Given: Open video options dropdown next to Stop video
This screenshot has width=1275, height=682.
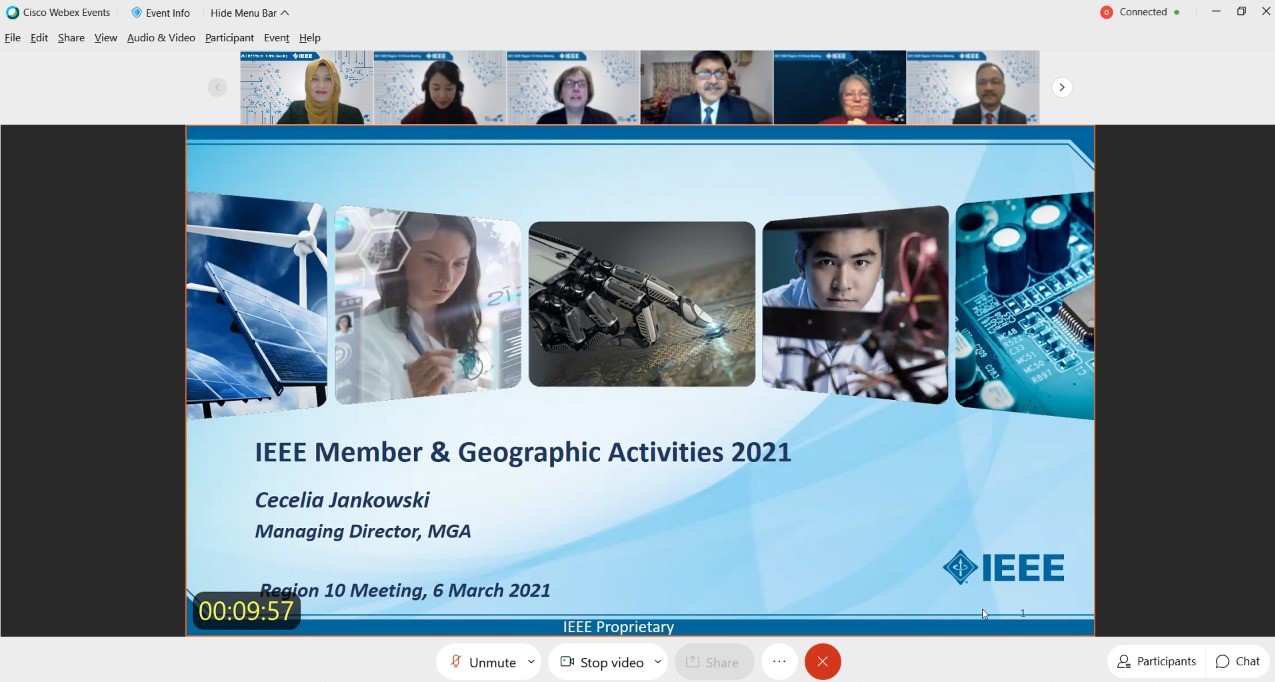Looking at the screenshot, I should tap(658, 662).
